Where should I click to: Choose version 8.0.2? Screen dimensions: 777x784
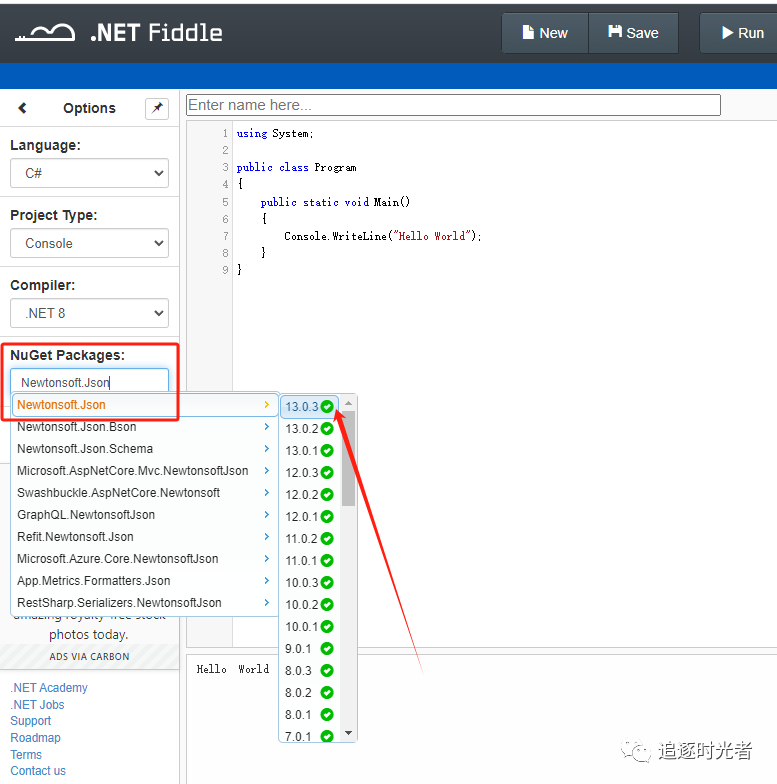tap(310, 692)
